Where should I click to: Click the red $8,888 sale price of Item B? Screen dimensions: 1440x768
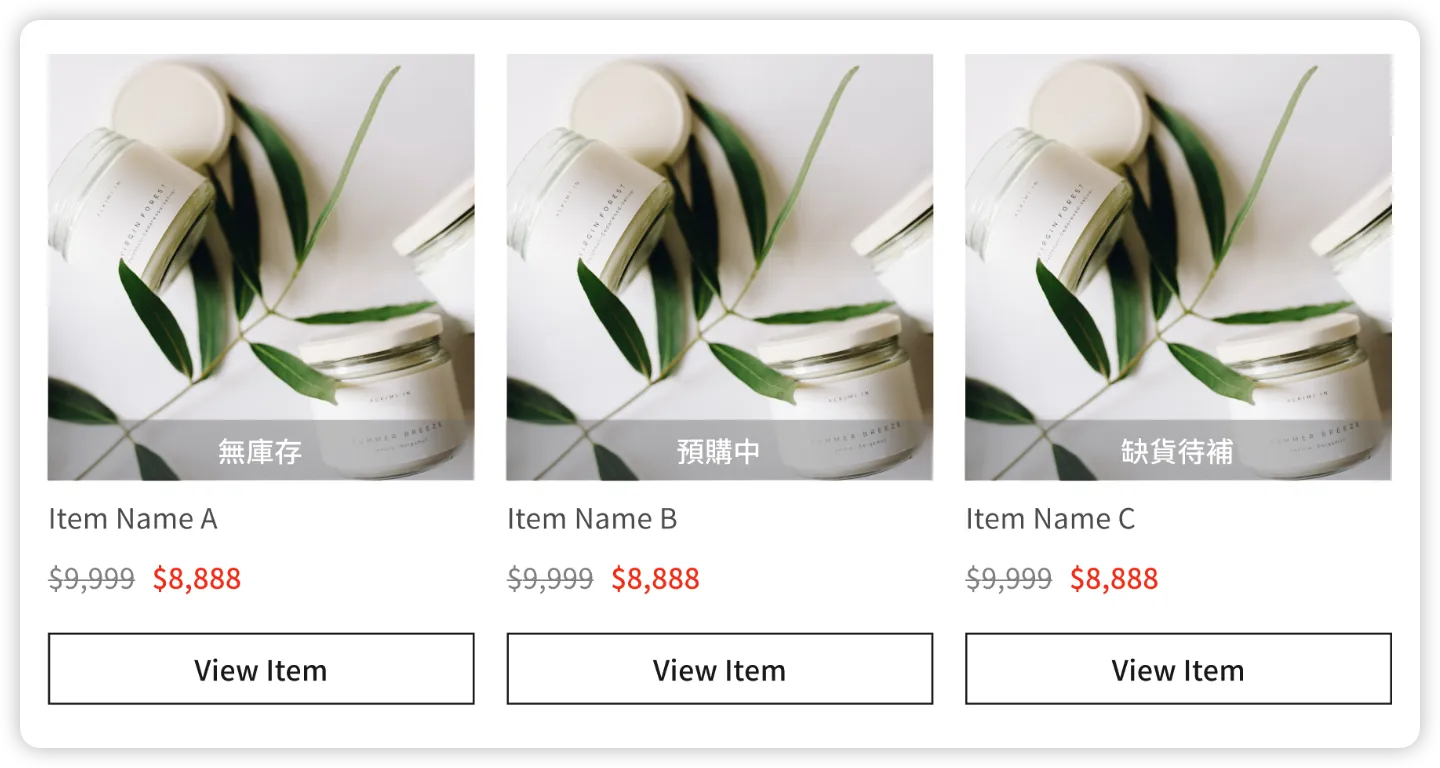pos(656,579)
